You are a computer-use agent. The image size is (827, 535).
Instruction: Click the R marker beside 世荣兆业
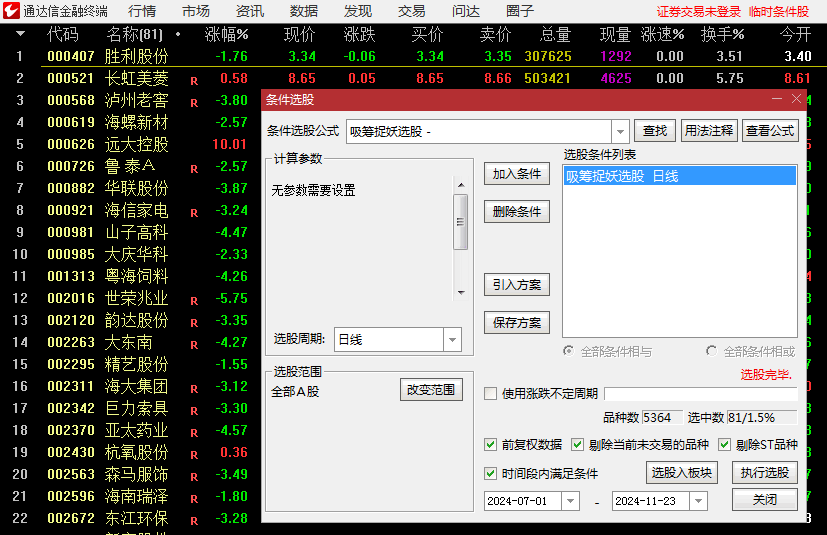point(194,301)
